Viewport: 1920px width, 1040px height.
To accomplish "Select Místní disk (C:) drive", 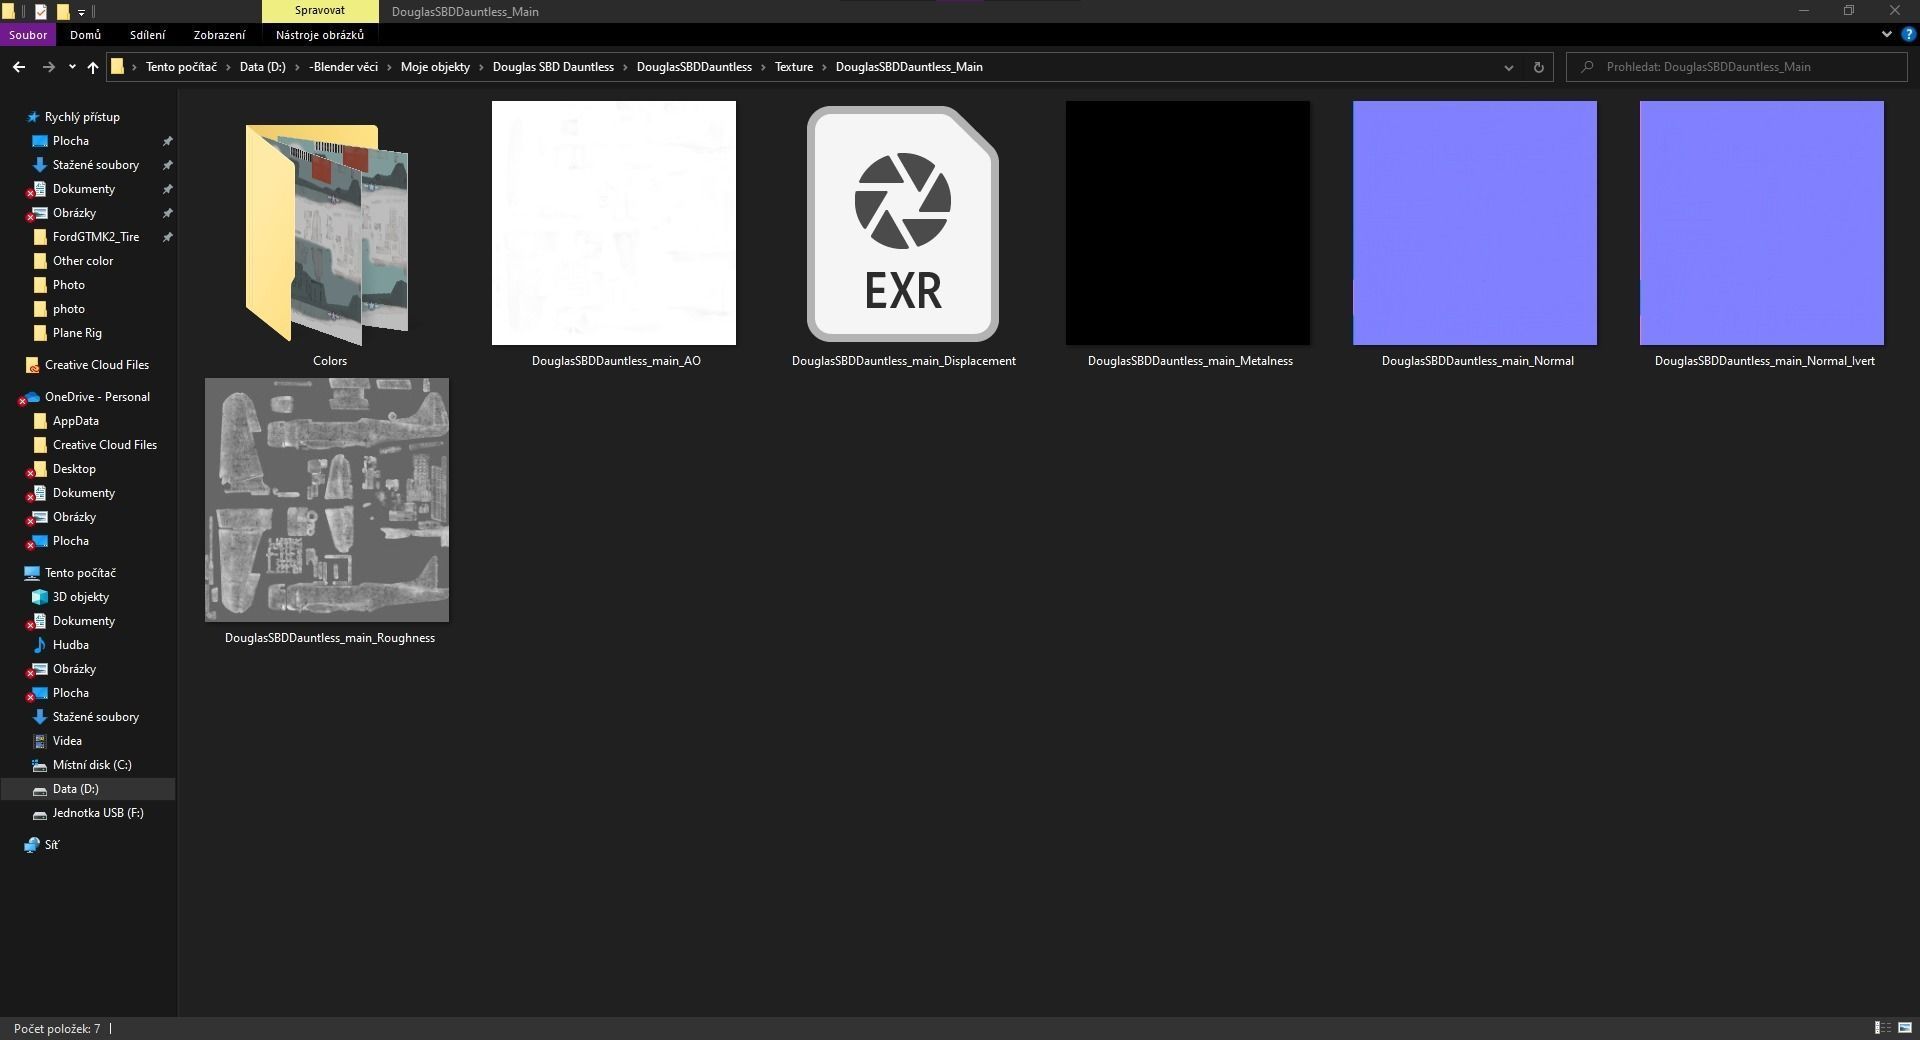I will [92, 765].
